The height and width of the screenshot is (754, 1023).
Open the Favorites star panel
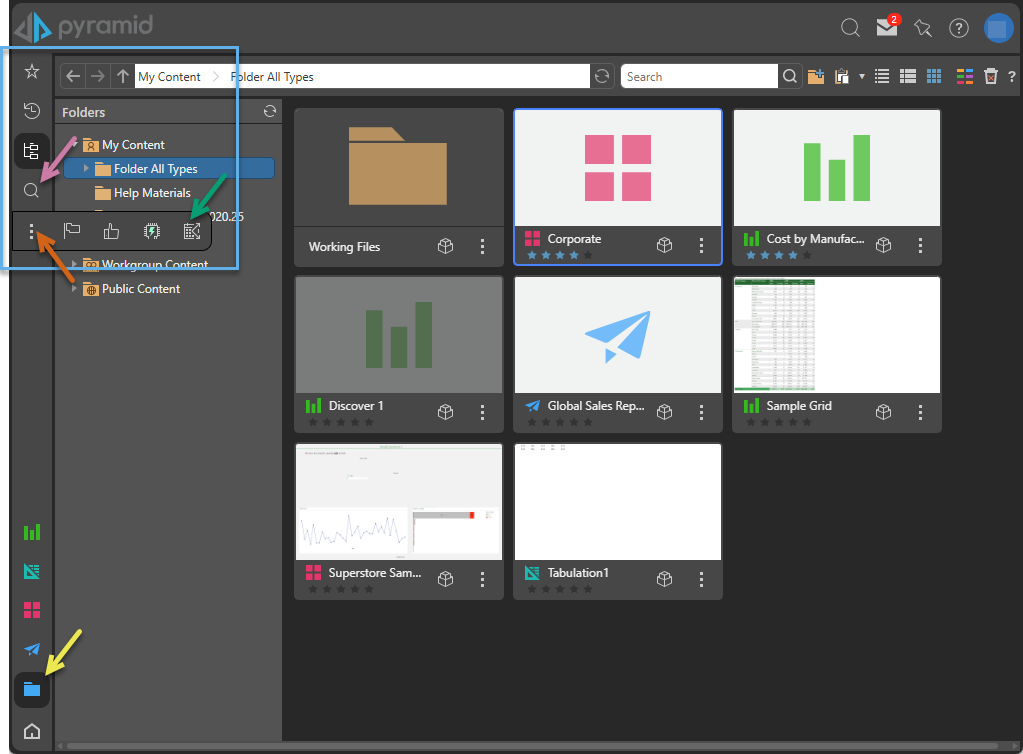[x=32, y=72]
